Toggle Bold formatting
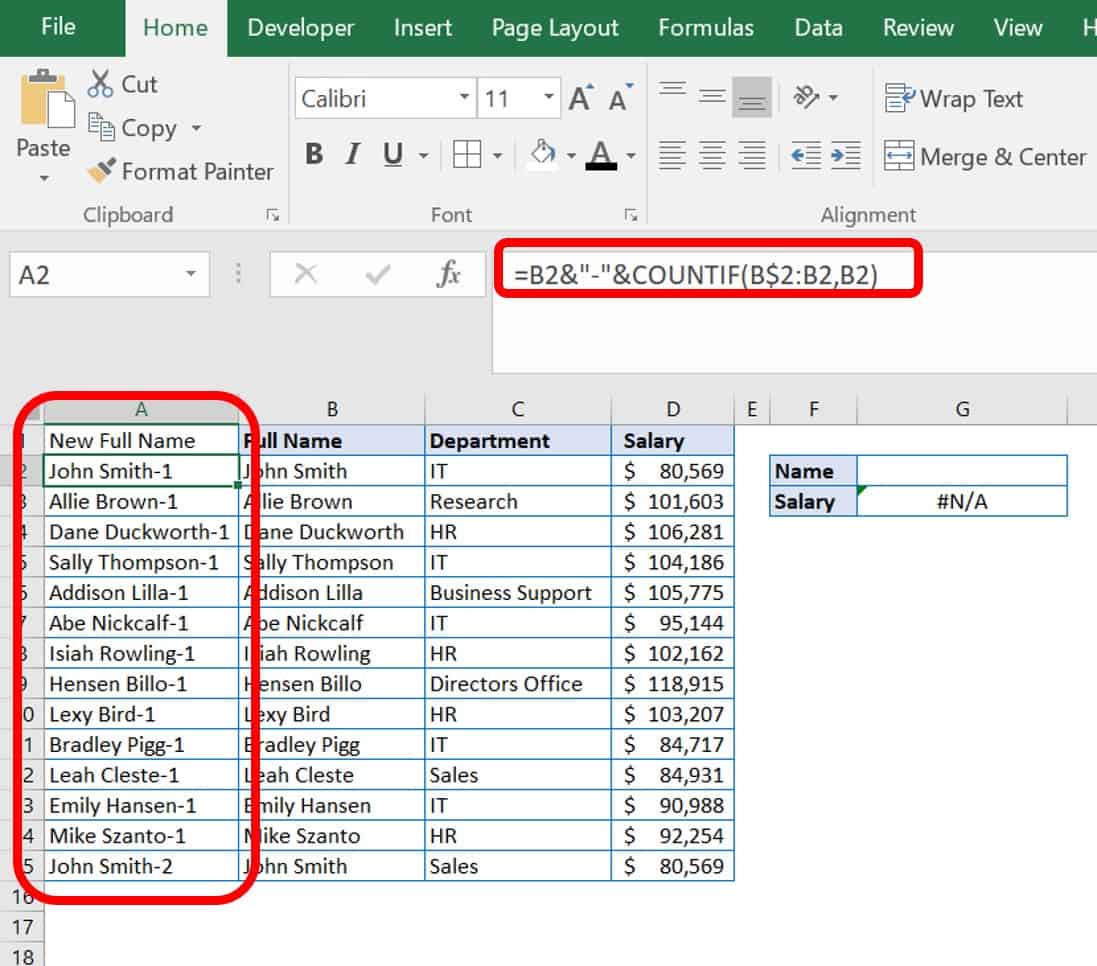The image size is (1097, 966). [x=314, y=155]
